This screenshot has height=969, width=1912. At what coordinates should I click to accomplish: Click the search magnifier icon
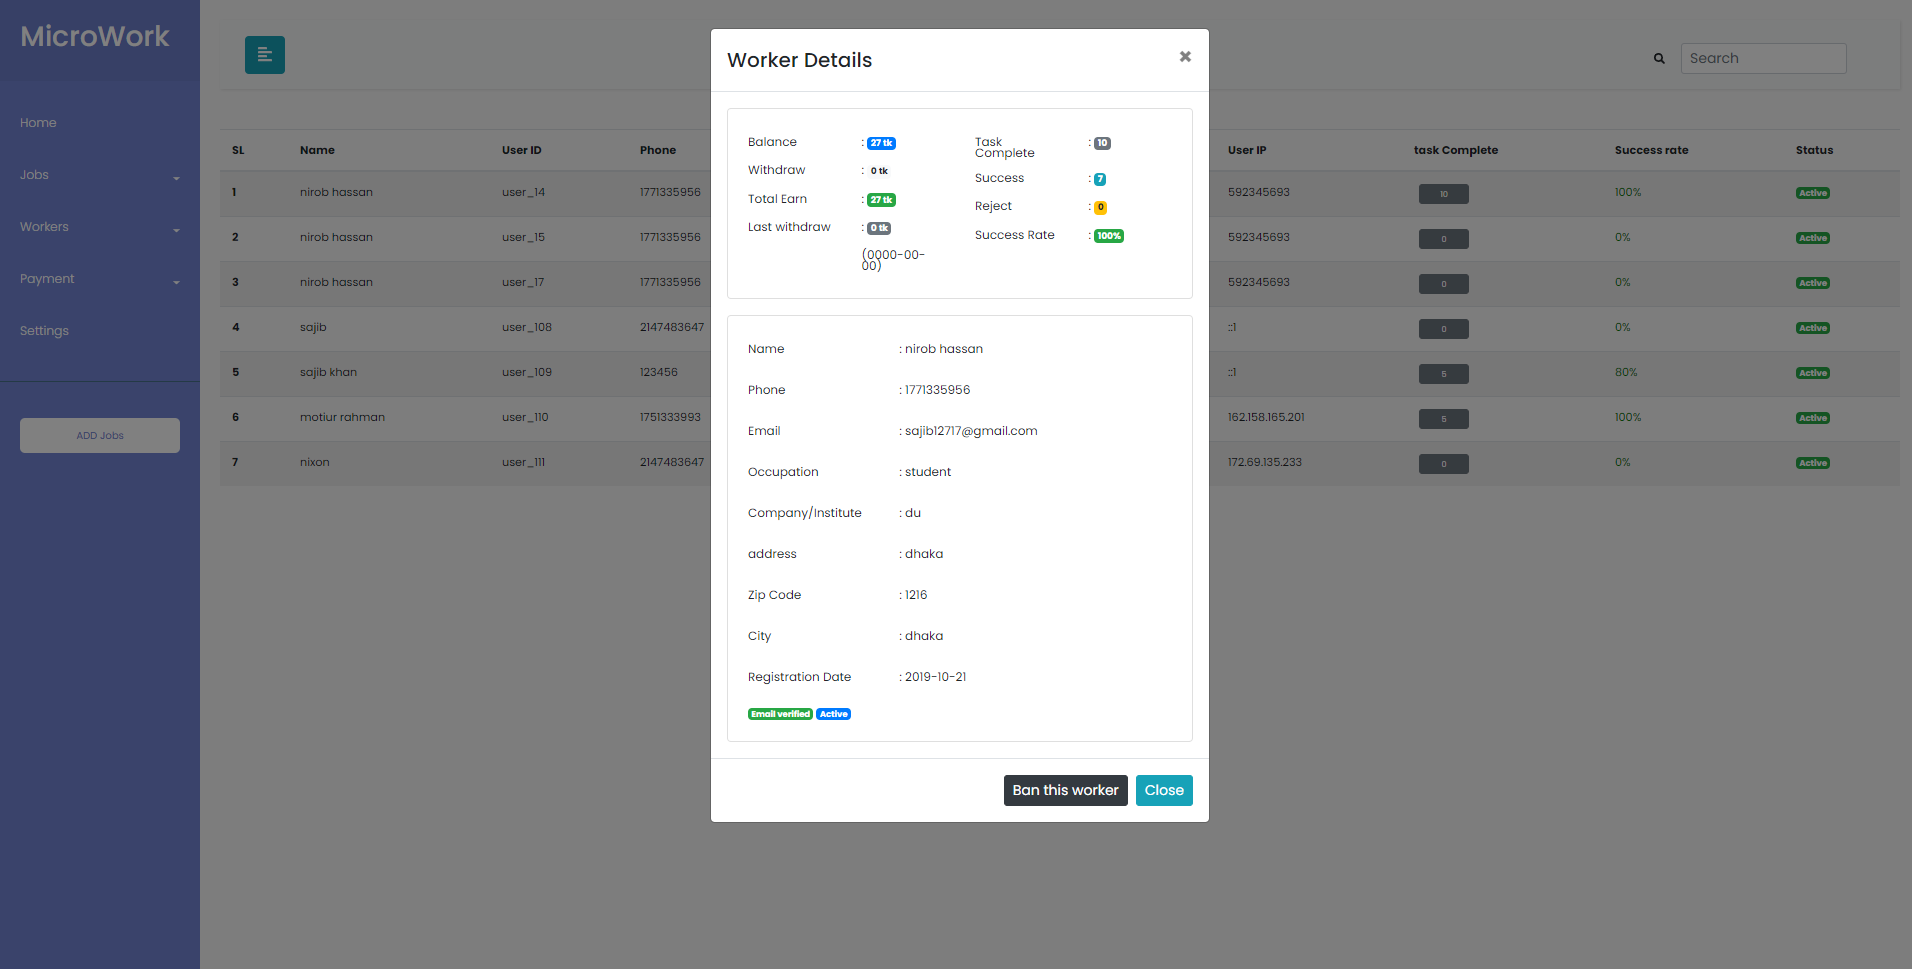[x=1659, y=59]
